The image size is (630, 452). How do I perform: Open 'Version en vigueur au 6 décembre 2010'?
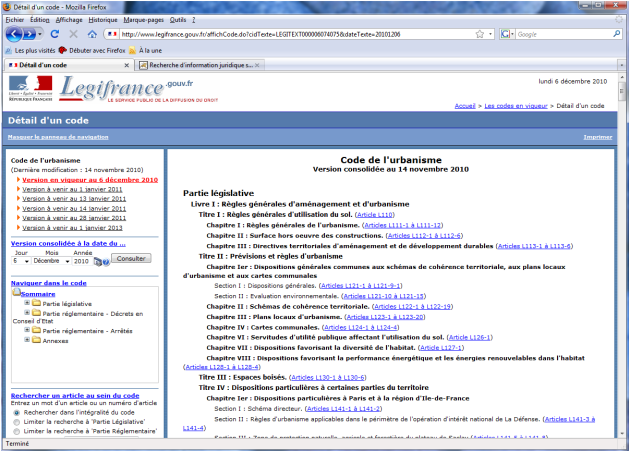[x=90, y=180]
